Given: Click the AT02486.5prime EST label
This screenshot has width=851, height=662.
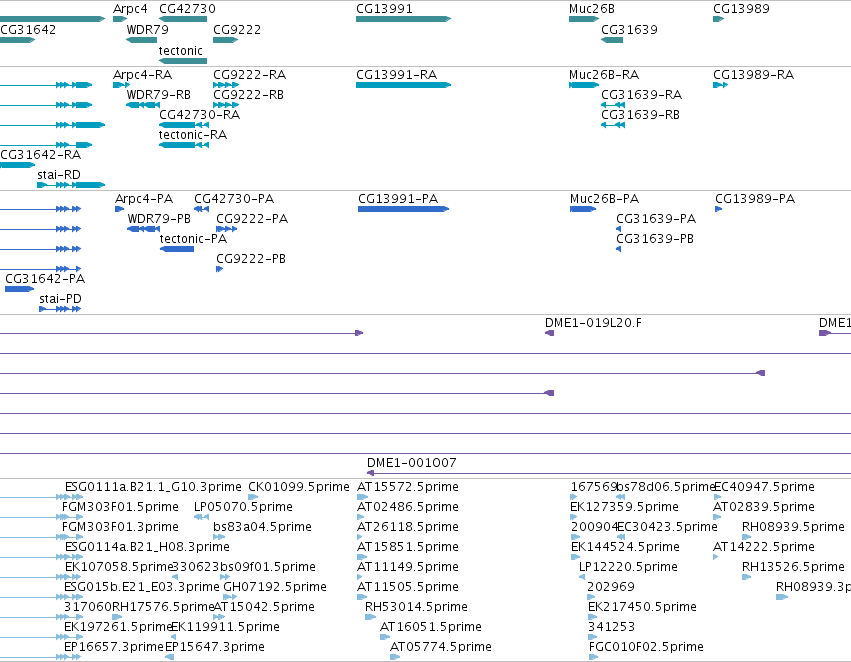Looking at the screenshot, I should 408,507.
